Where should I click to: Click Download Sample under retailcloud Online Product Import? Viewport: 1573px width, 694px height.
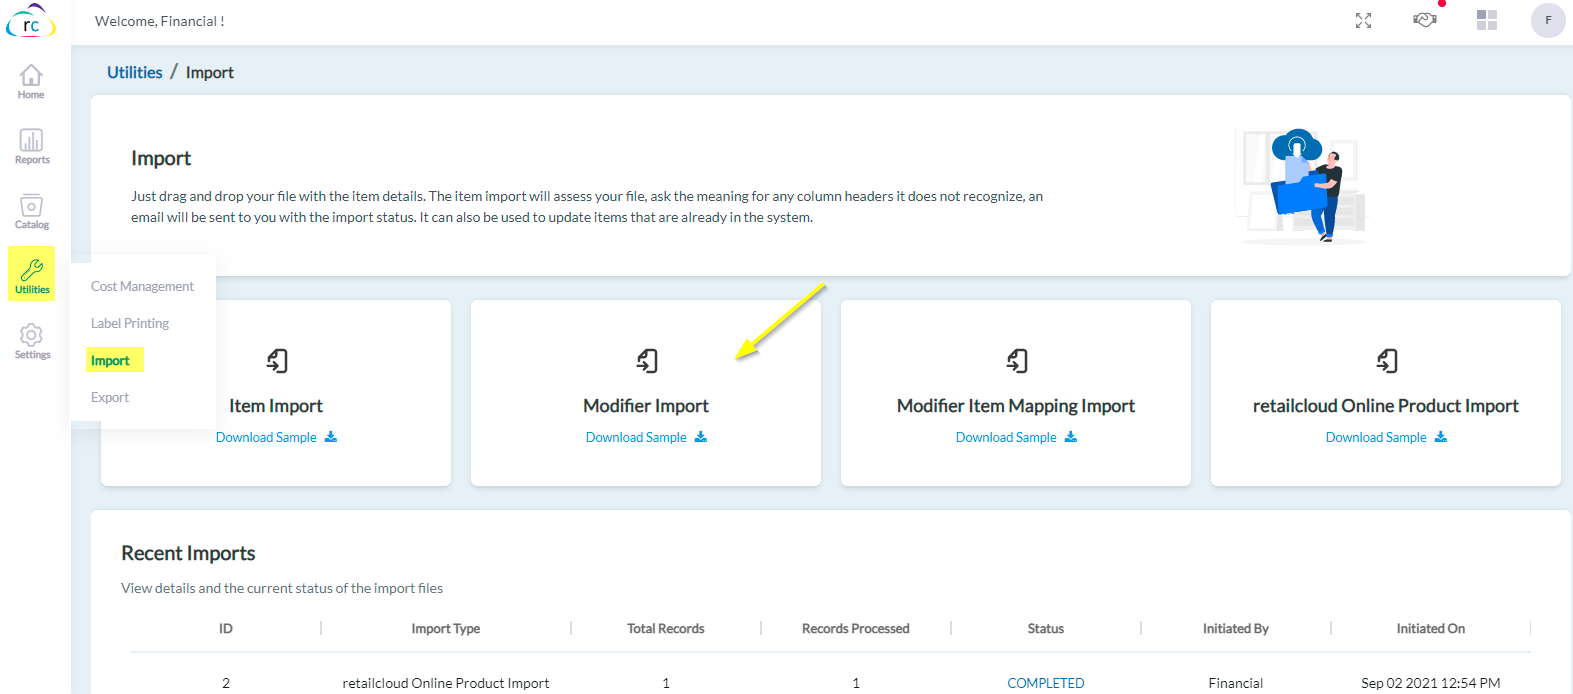pos(1376,437)
